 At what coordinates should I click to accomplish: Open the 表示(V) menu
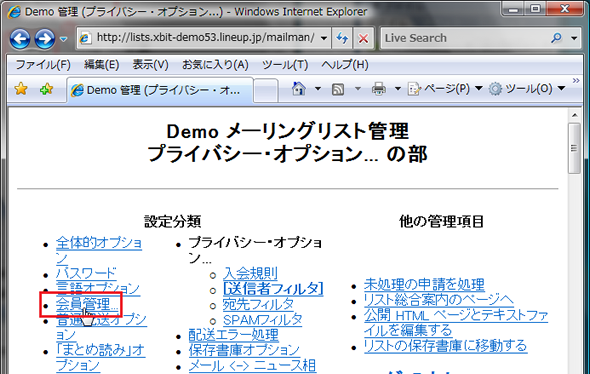(x=150, y=65)
